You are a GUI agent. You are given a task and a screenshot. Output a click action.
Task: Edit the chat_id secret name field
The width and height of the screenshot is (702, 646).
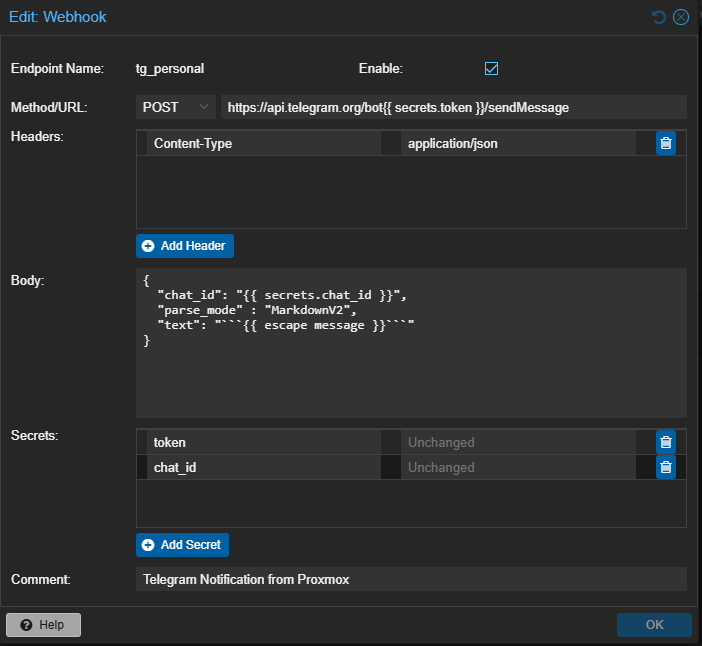point(264,467)
